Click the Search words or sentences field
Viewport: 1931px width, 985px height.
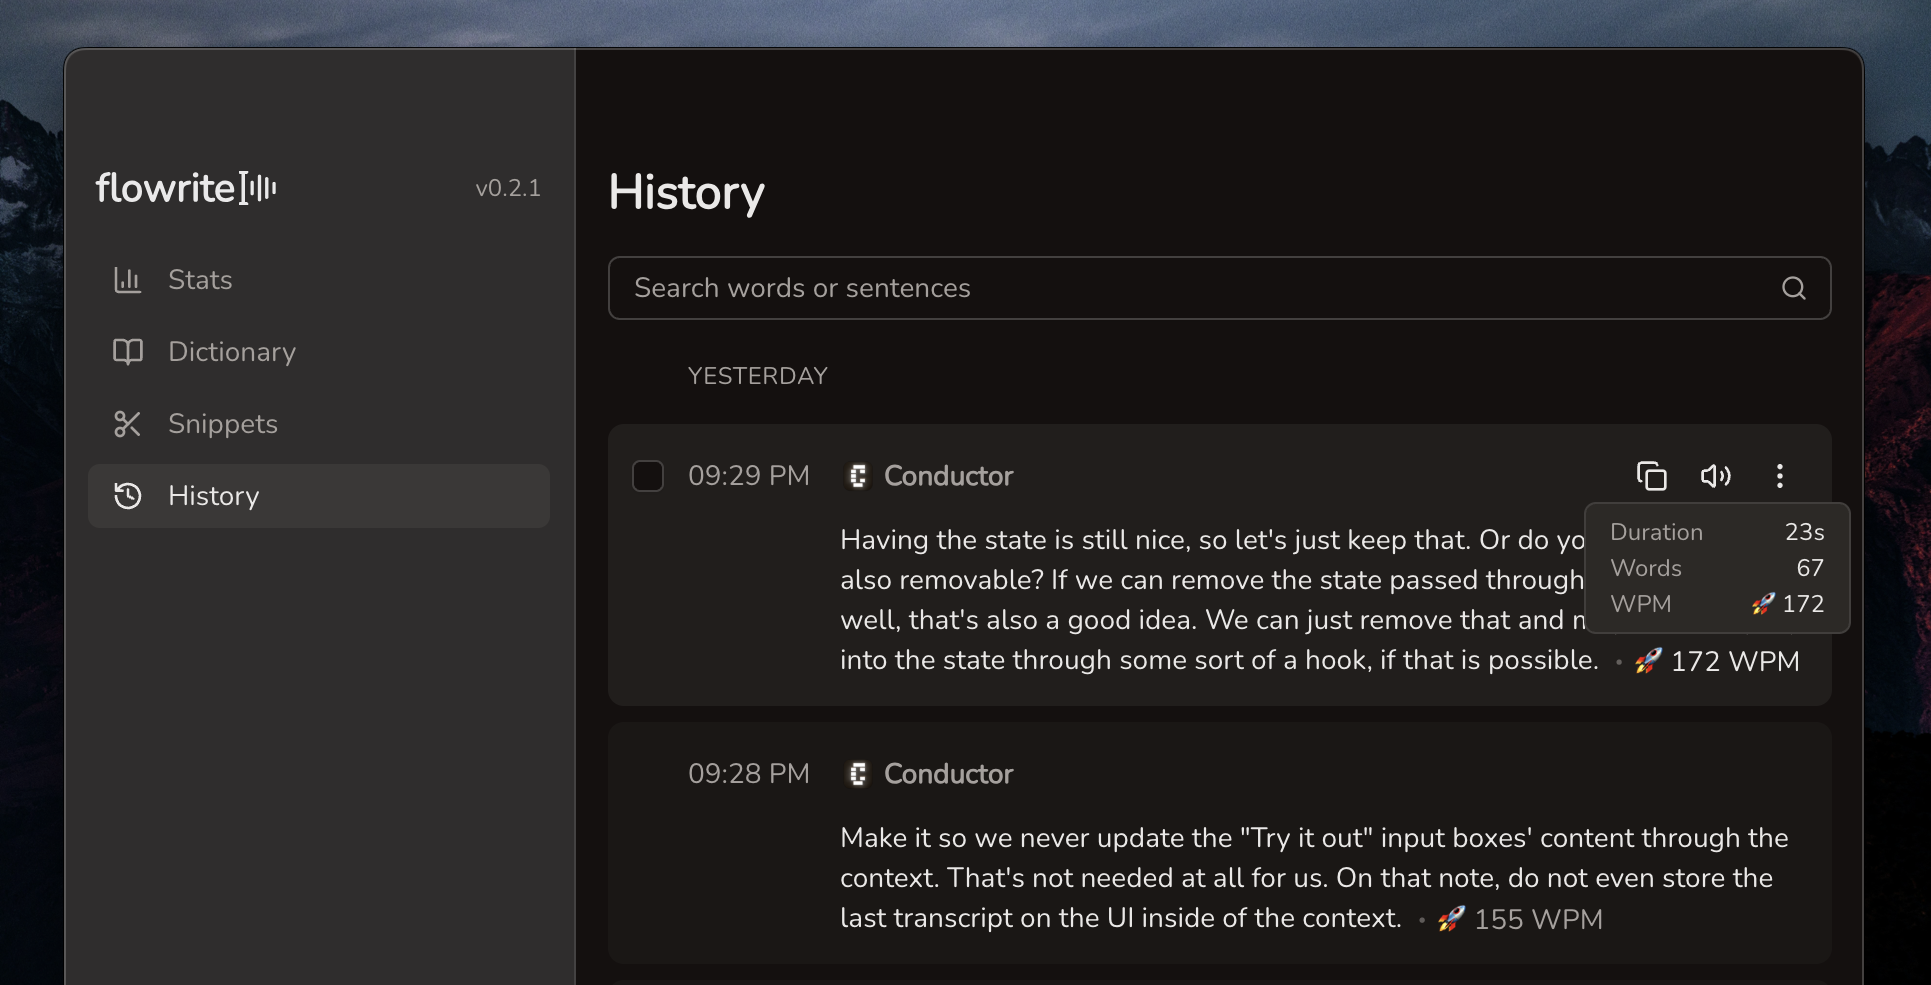click(x=1100, y=288)
